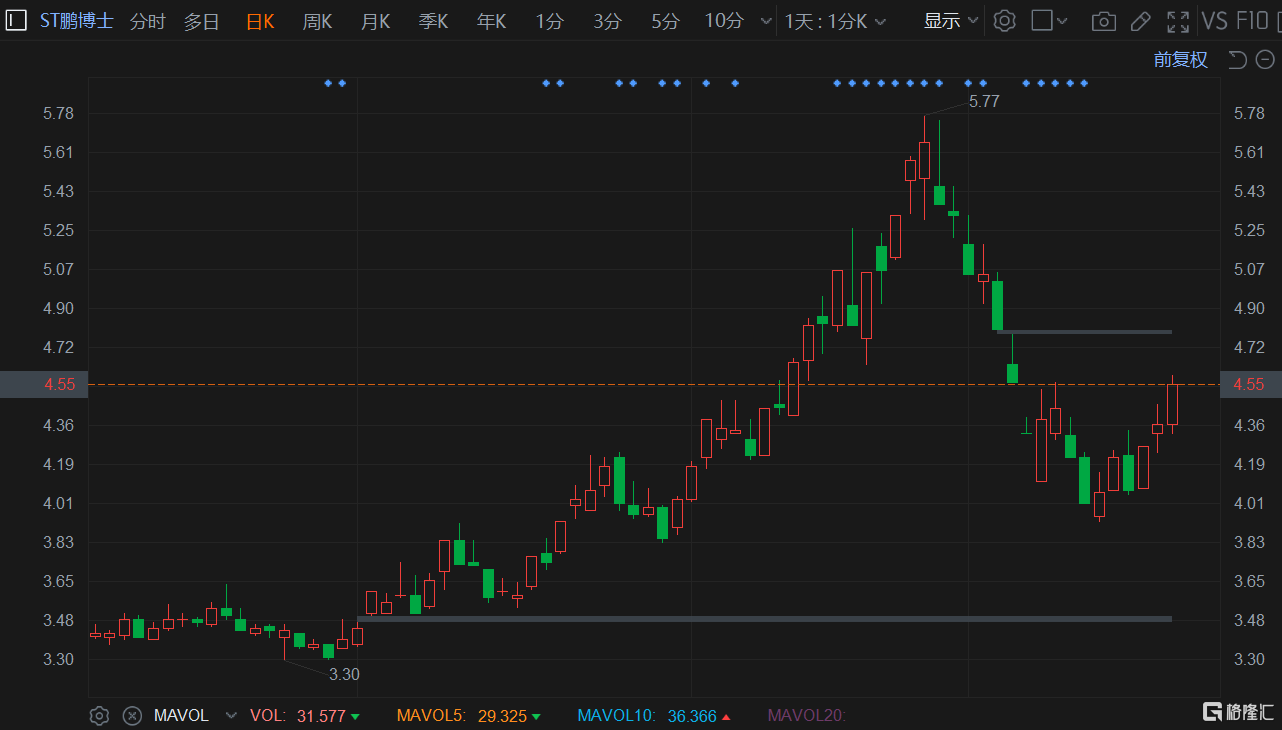Switch to 5分 five-minute chart
Screen dimensions: 1282x730
[665, 21]
